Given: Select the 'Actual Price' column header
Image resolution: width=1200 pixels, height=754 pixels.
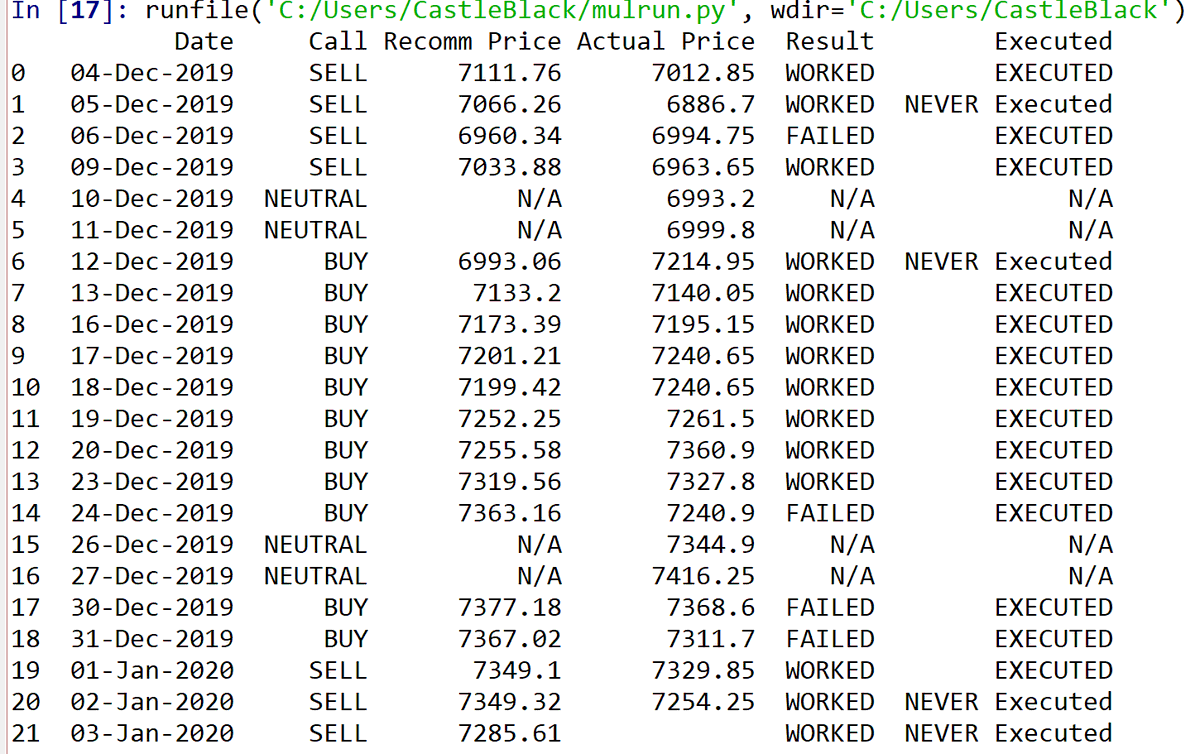Looking at the screenshot, I should click(x=666, y=42).
